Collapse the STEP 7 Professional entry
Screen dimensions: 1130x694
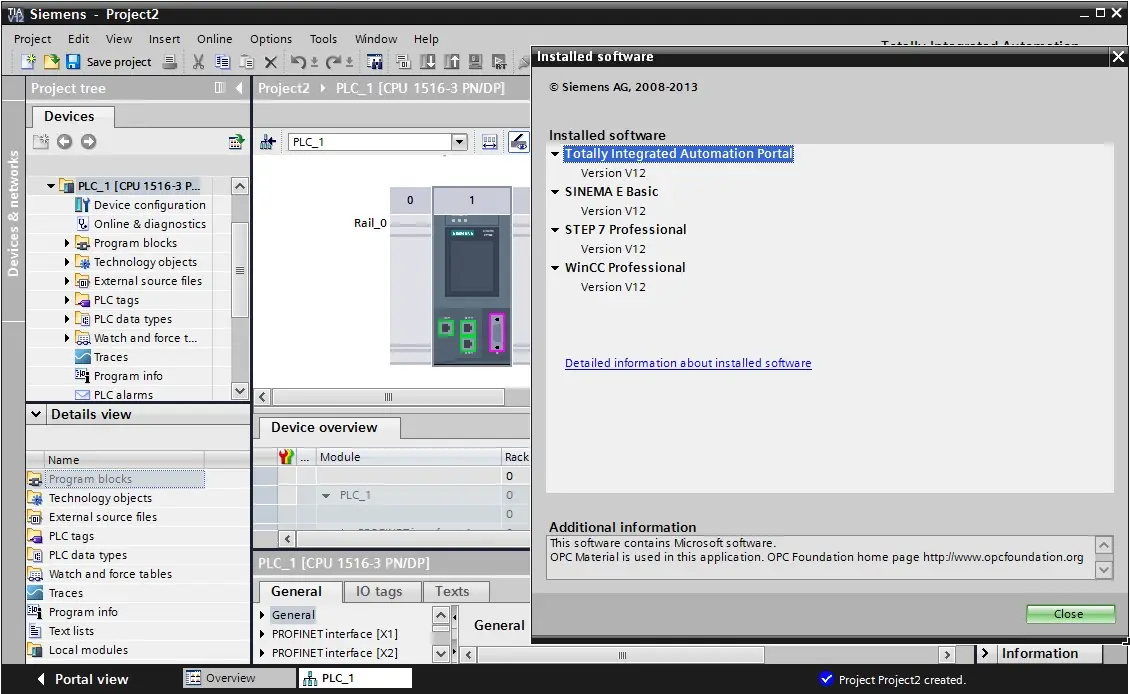pyautogui.click(x=555, y=230)
